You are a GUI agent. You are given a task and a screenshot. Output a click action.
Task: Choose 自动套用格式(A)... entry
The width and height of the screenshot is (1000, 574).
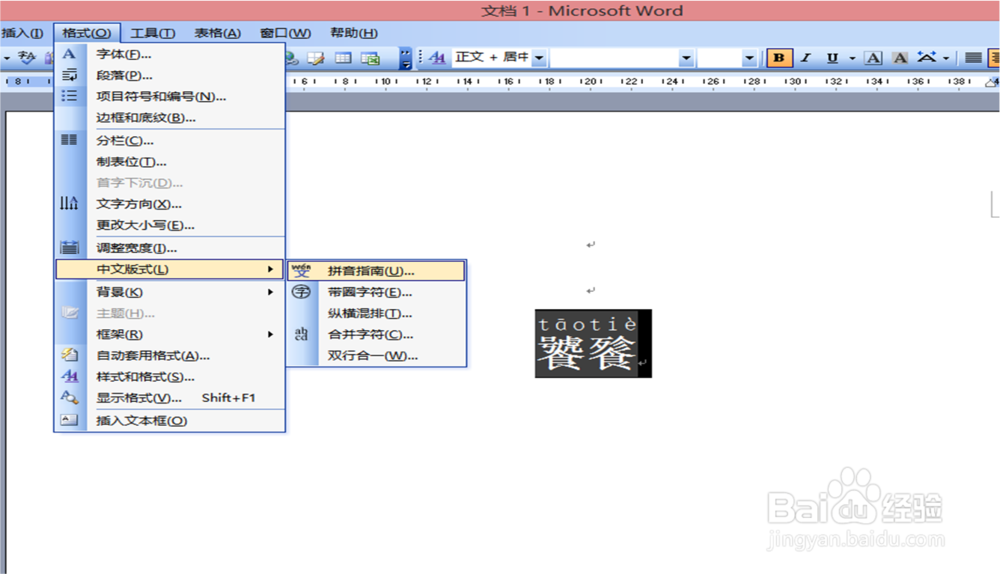pyautogui.click(x=170, y=355)
